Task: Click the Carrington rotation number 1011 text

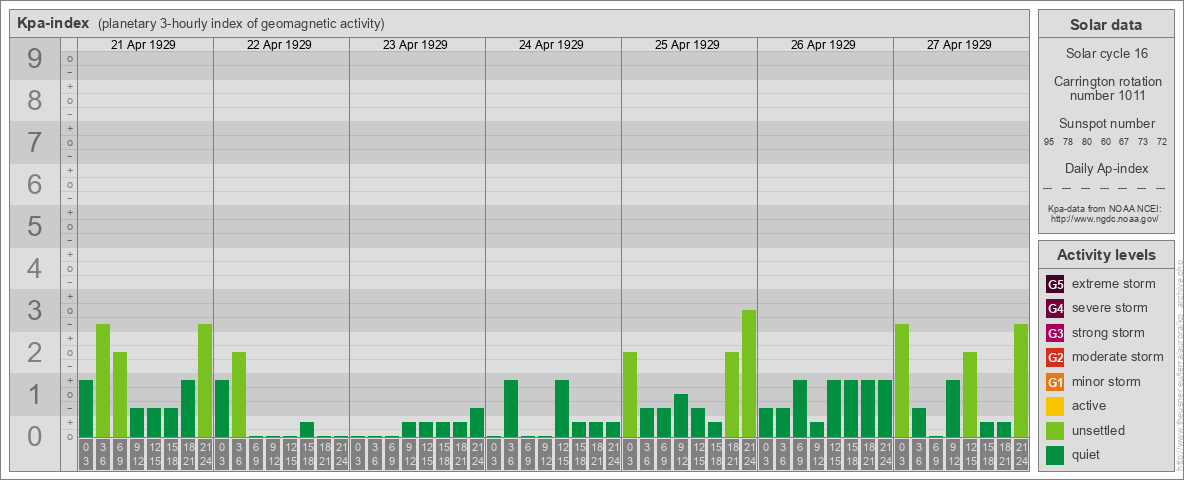Action: [x=1107, y=88]
